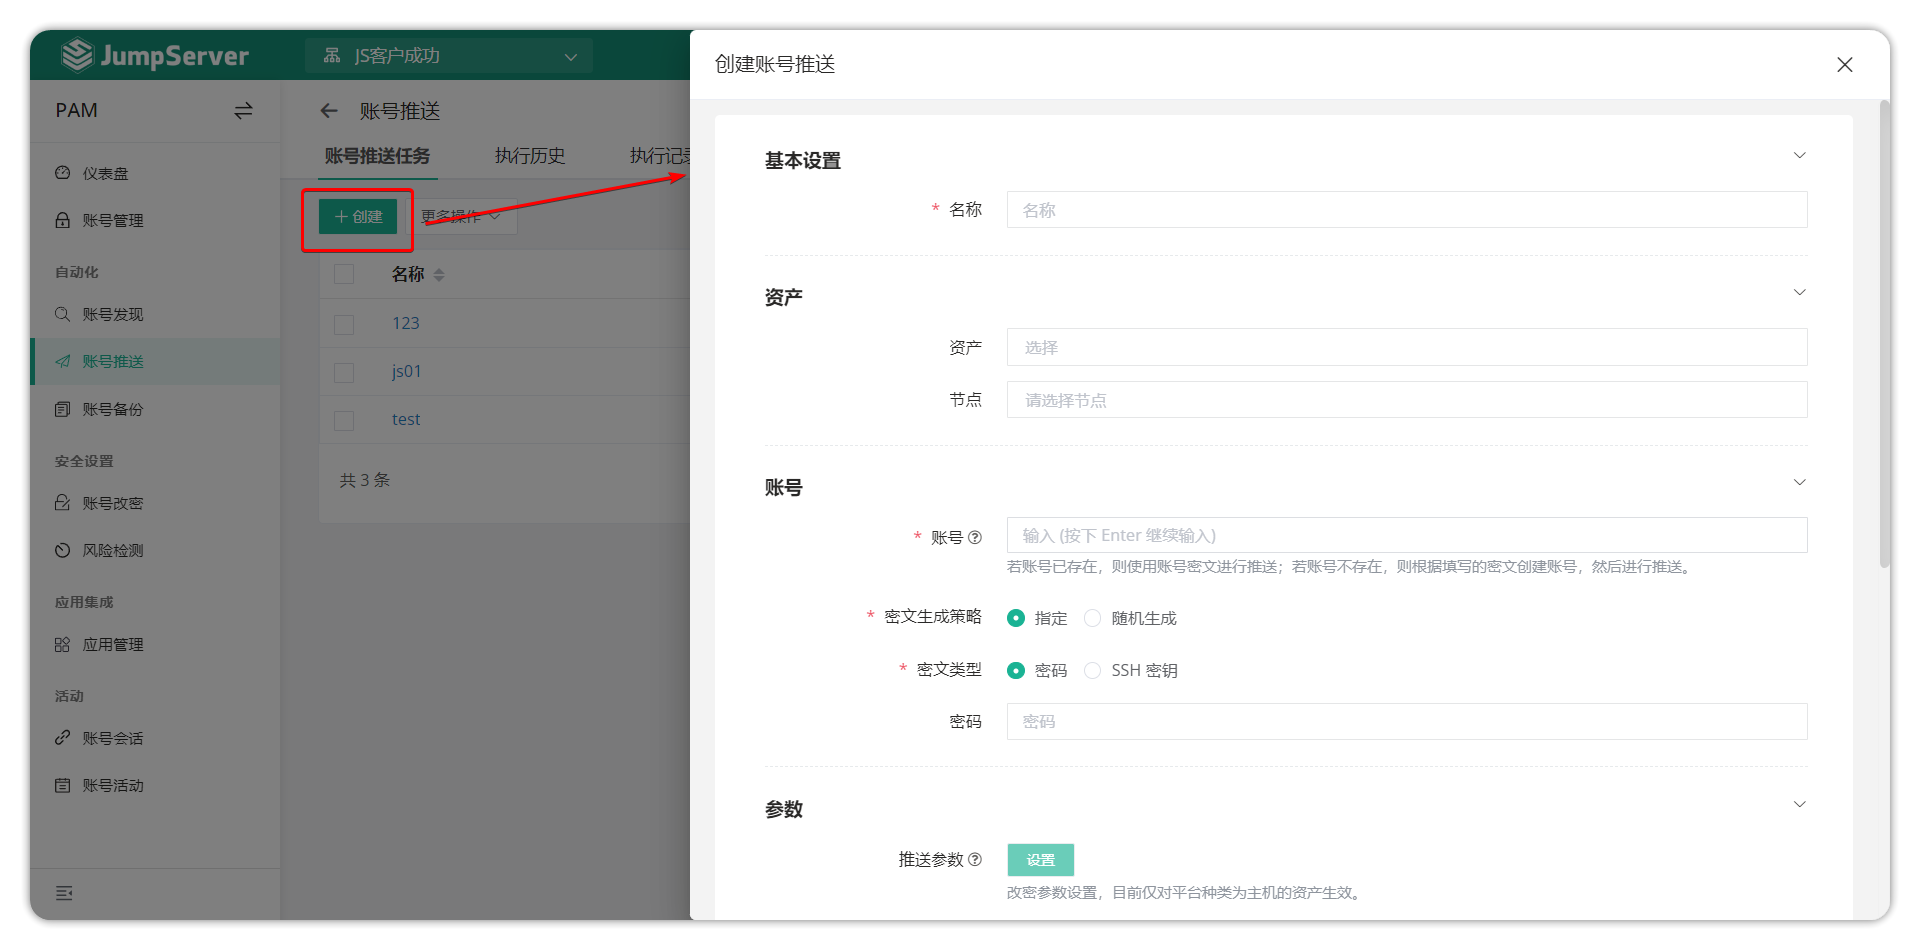Switch to the 账号推送任务 tab
1920x940 pixels.
(x=377, y=156)
